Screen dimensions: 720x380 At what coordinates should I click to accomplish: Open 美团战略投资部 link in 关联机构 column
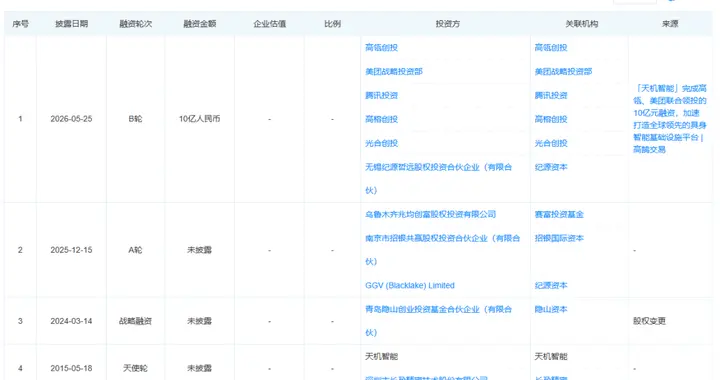(x=563, y=72)
